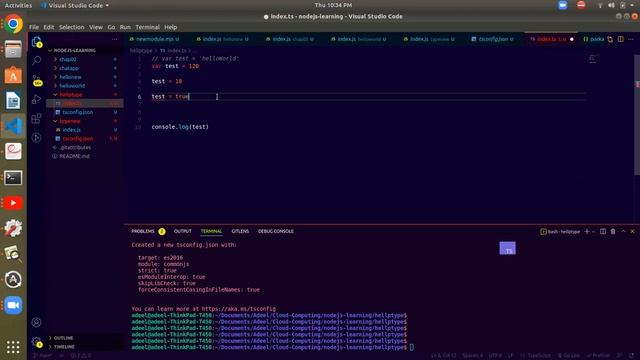Click the minimap in editor

pyautogui.click(x=594, y=59)
